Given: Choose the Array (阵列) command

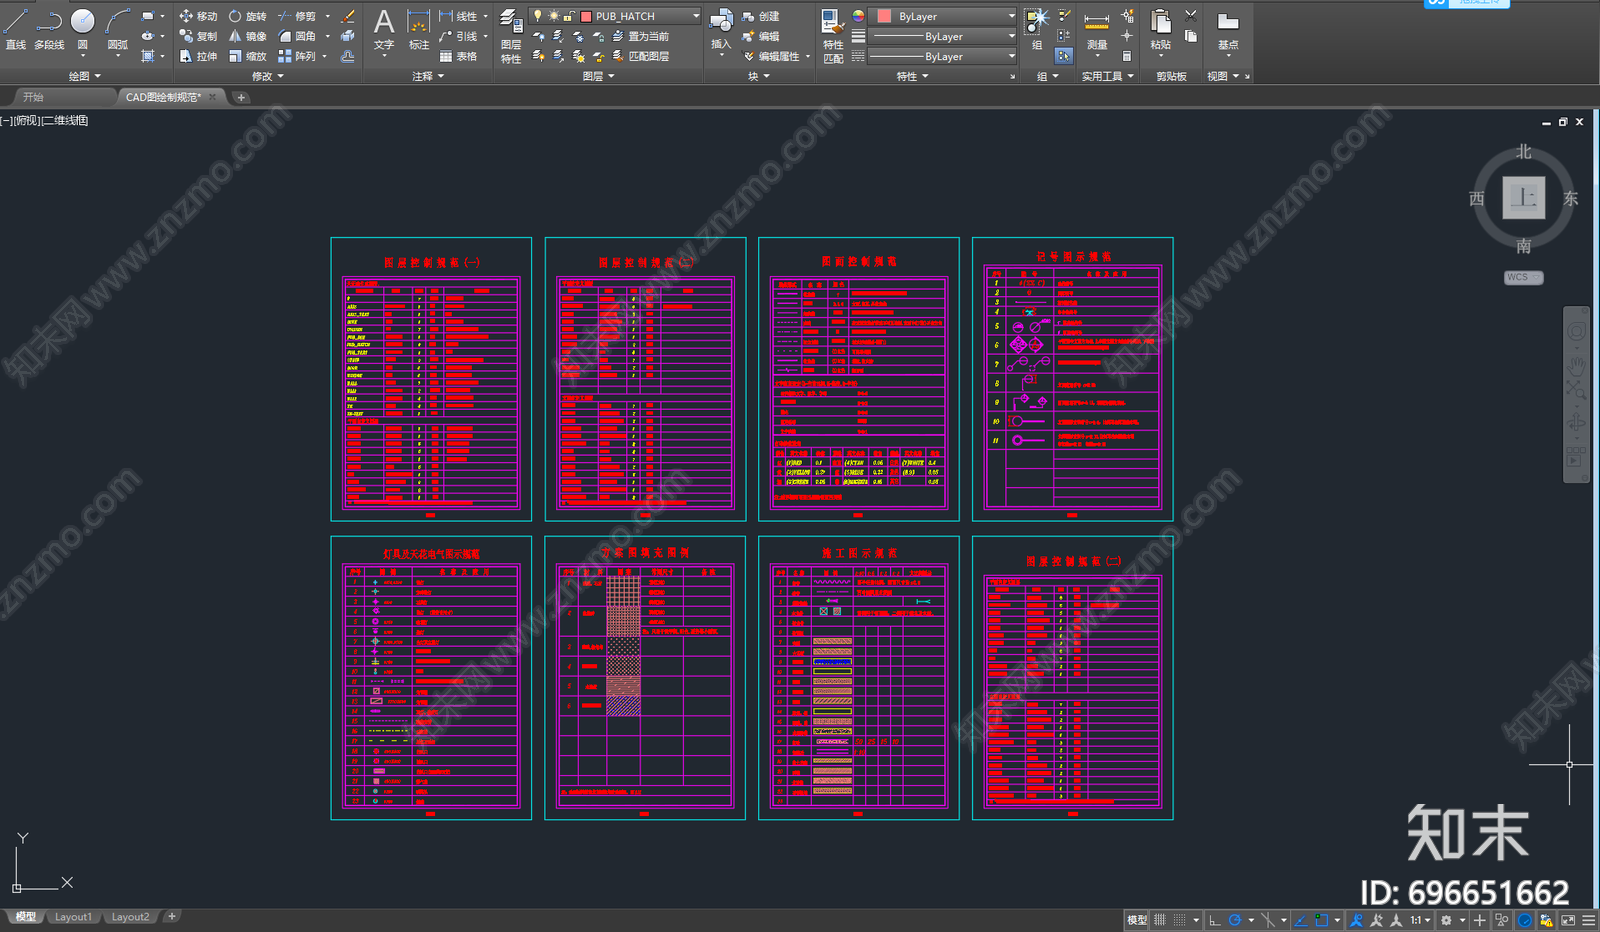Looking at the screenshot, I should click(x=297, y=56).
